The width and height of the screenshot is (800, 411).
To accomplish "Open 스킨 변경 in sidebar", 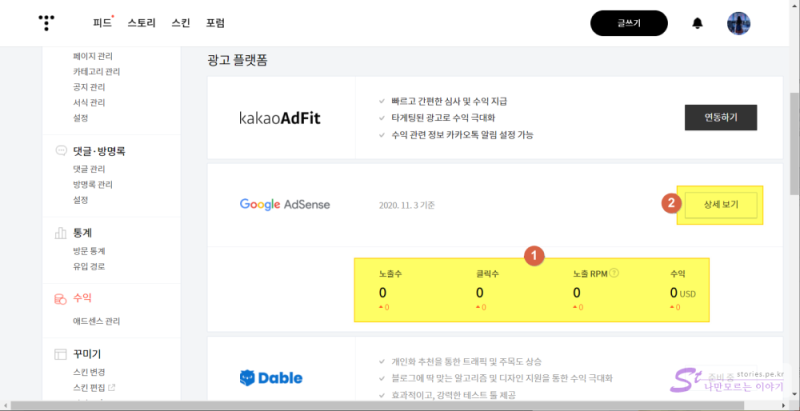I will click(x=89, y=372).
